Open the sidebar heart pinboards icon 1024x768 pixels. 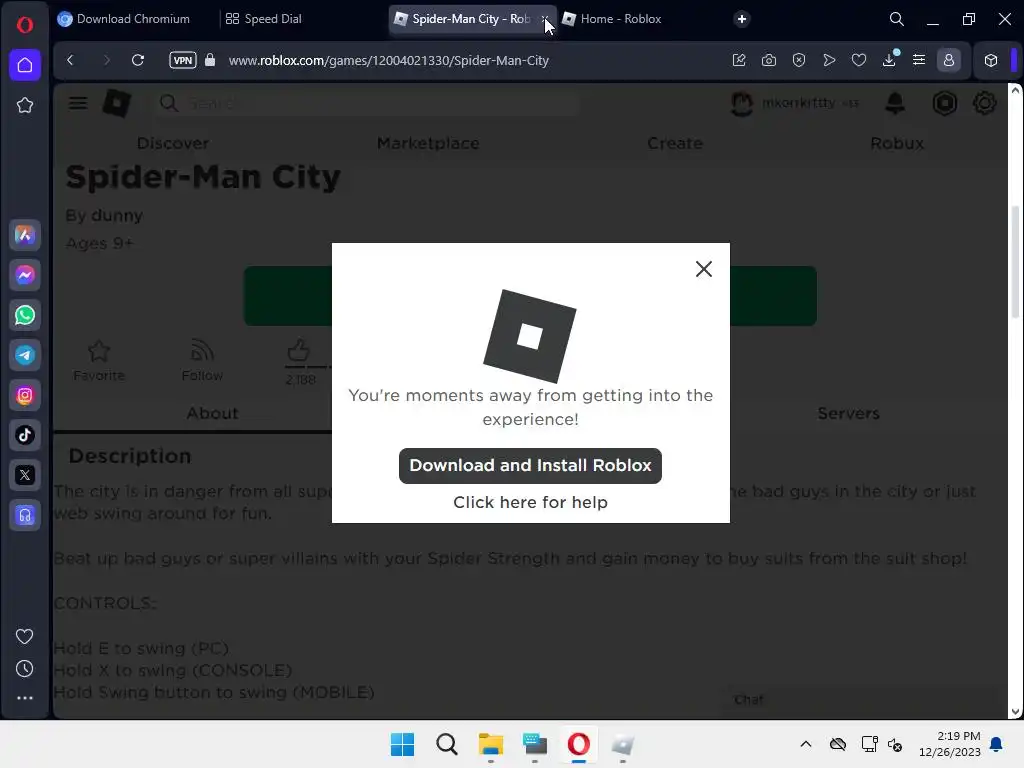[25, 636]
